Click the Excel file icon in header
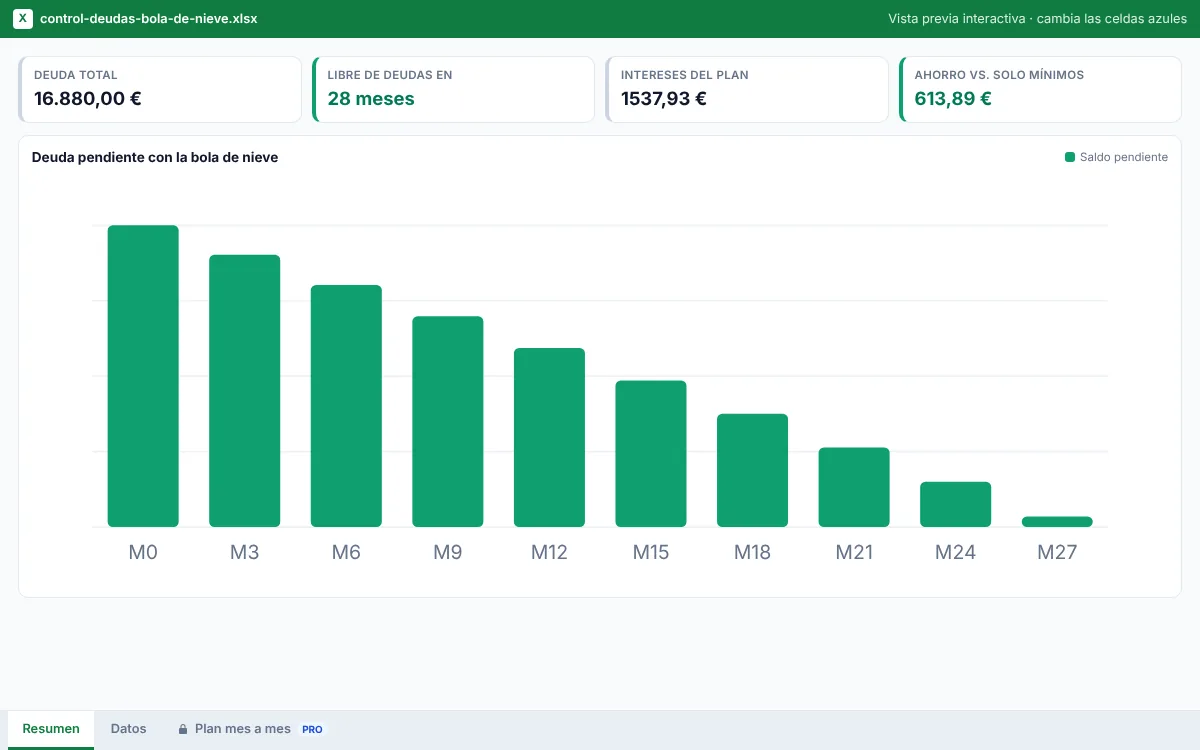1200x750 pixels. 23,19
